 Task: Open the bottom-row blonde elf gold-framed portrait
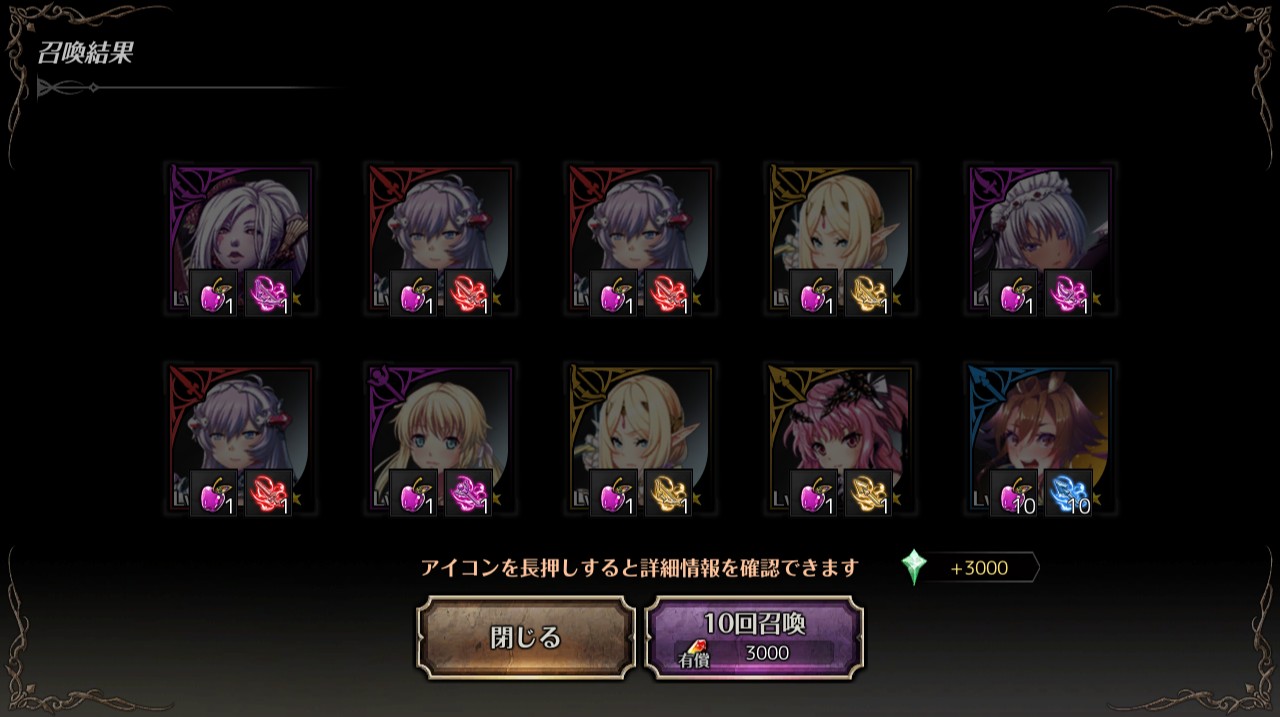641,439
